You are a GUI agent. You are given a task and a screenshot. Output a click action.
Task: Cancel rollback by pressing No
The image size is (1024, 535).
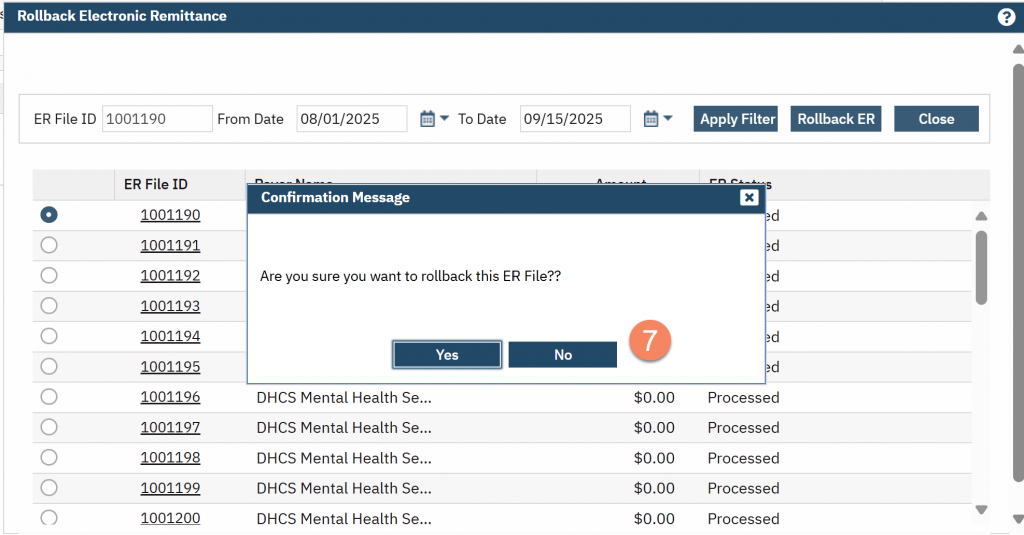563,355
